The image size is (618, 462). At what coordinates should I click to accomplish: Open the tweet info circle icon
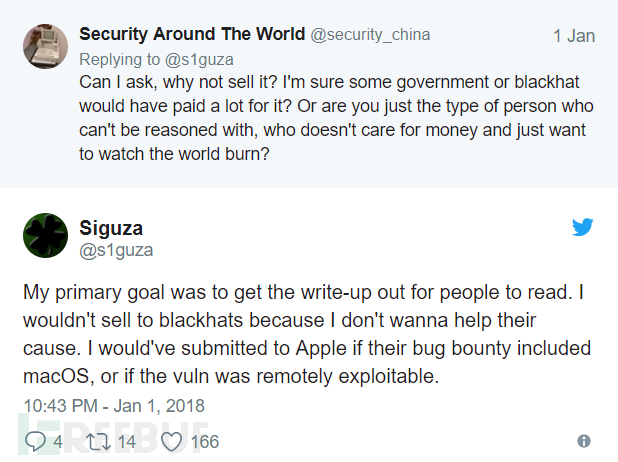point(584,441)
